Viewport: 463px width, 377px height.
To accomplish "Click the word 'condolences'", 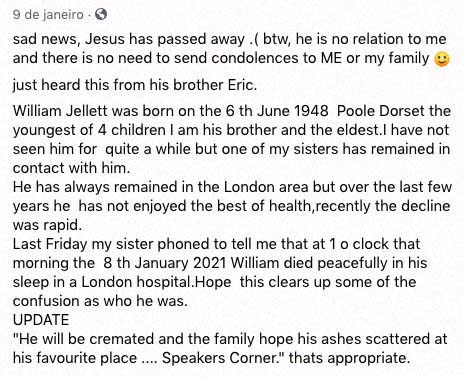I will click(255, 58).
